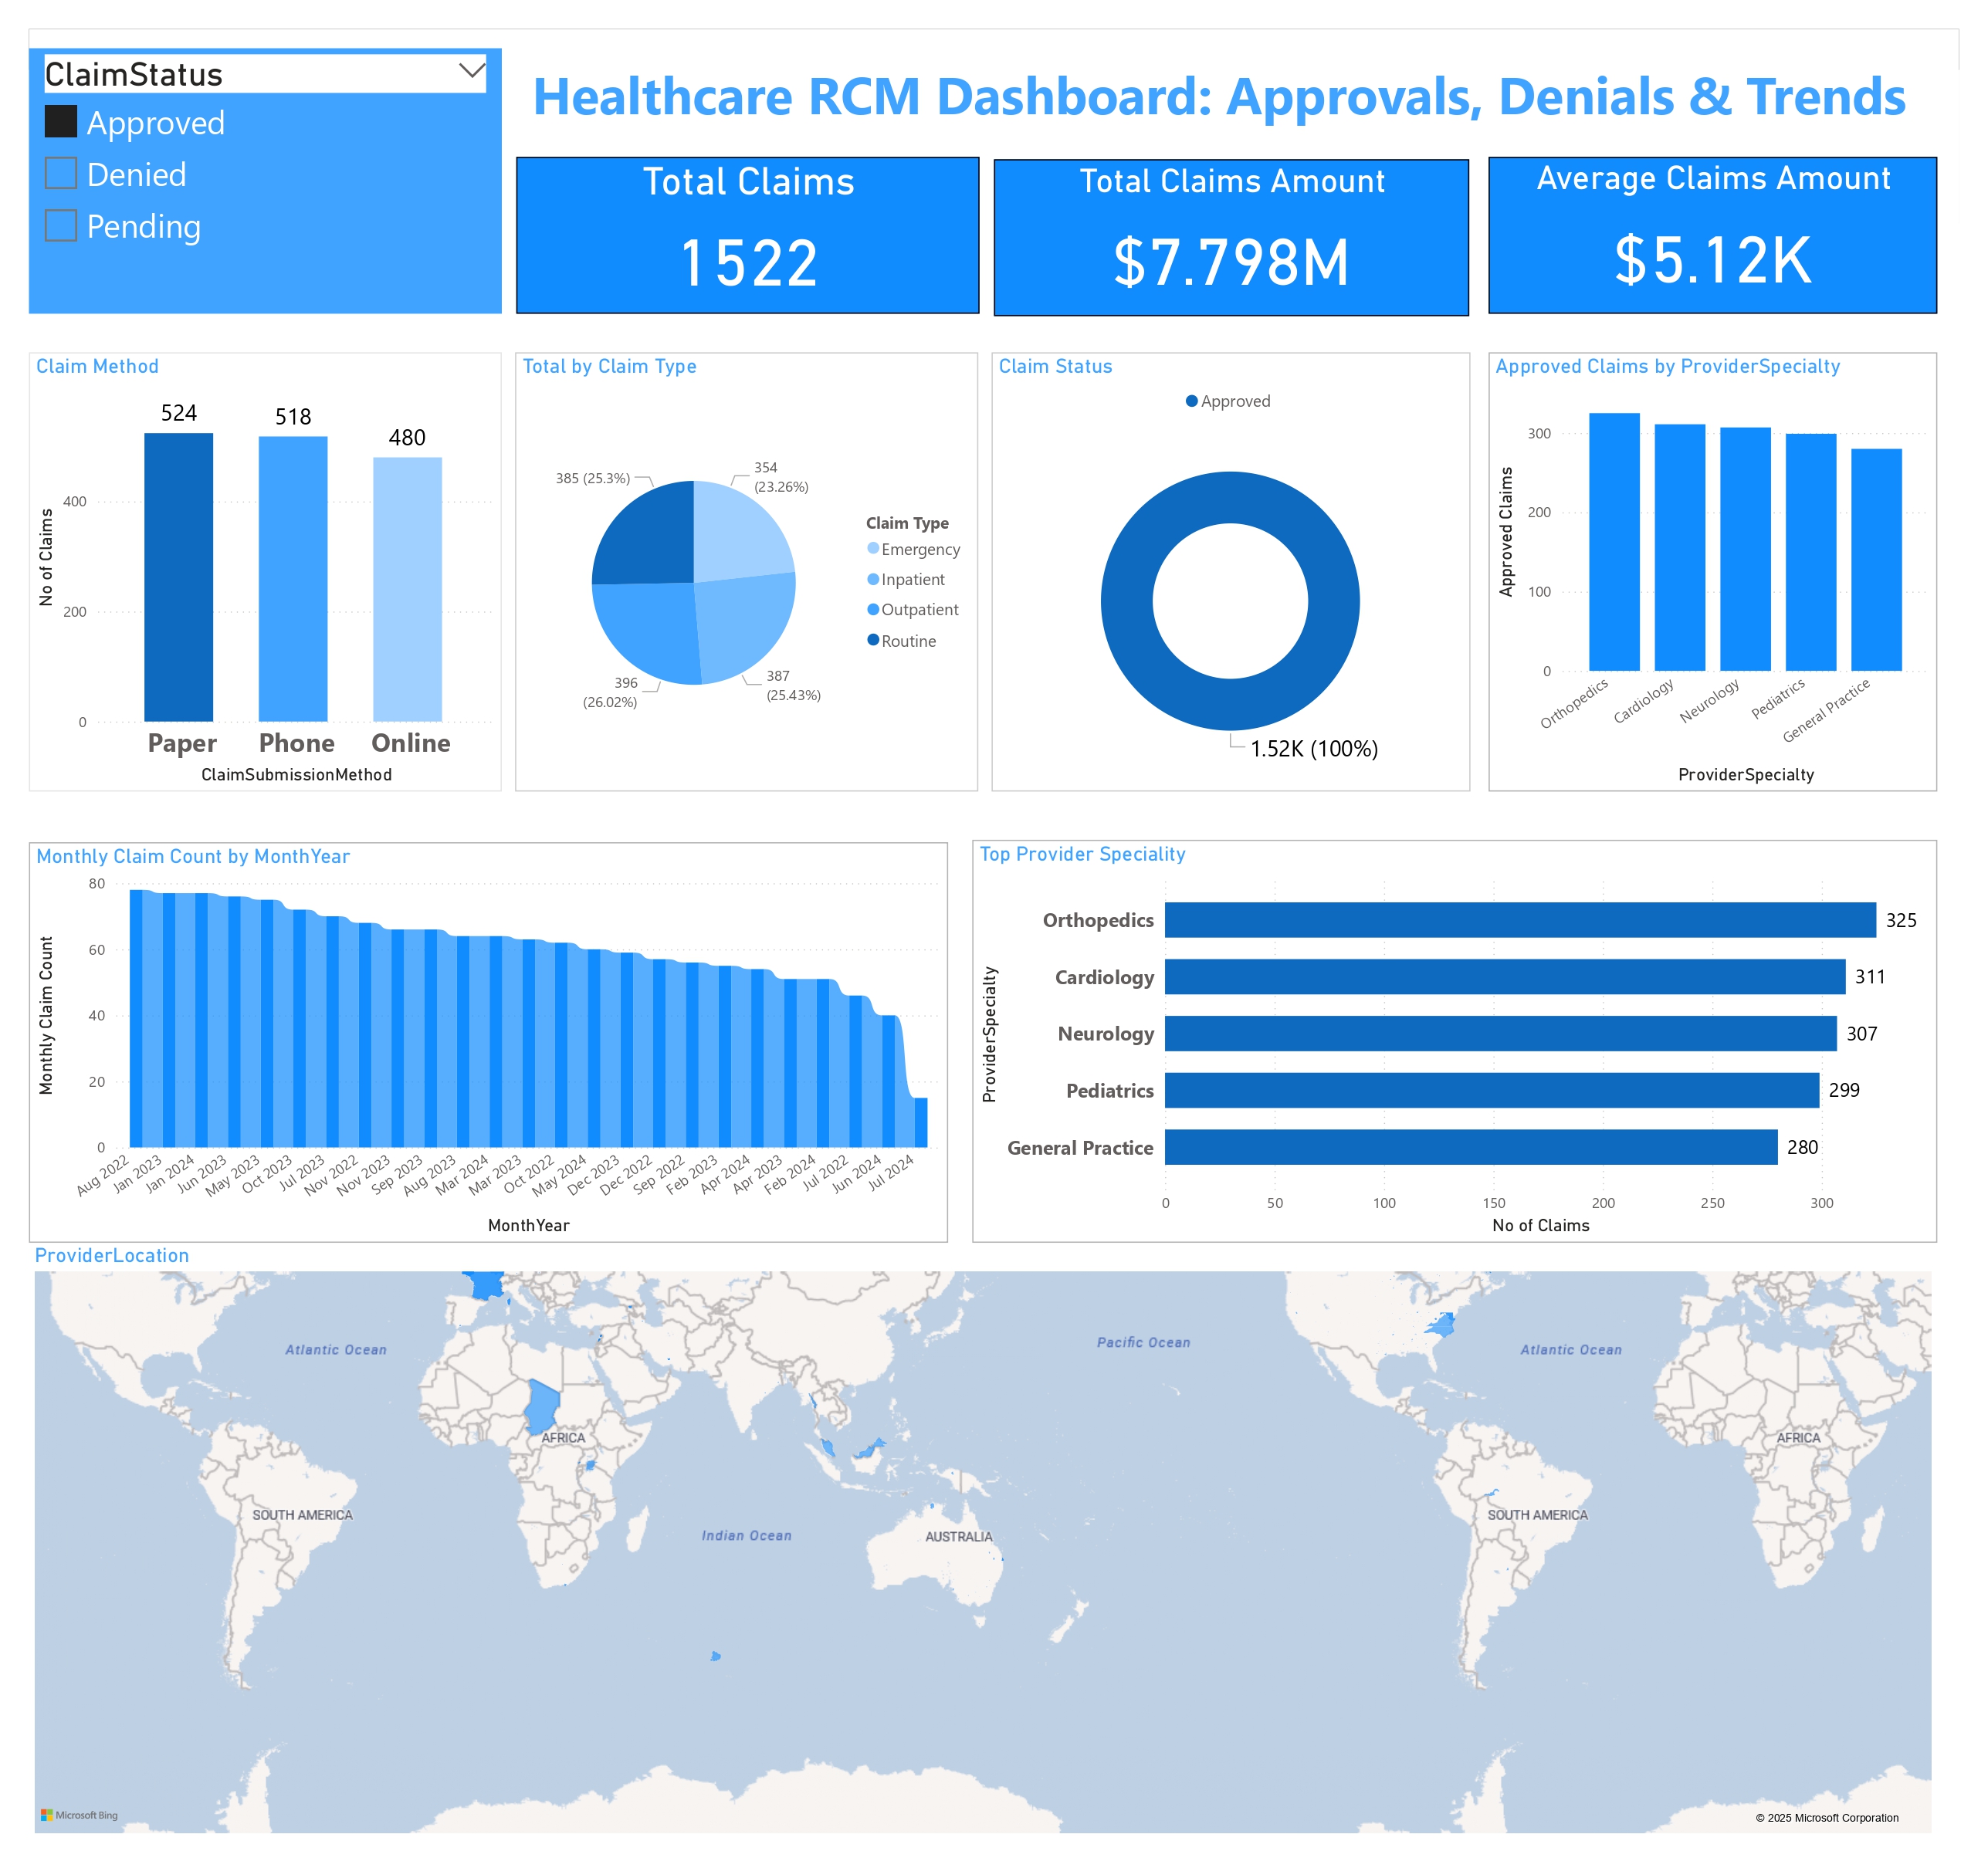
Task: Click the Cardiology bar labeled 311
Action: click(x=1505, y=977)
